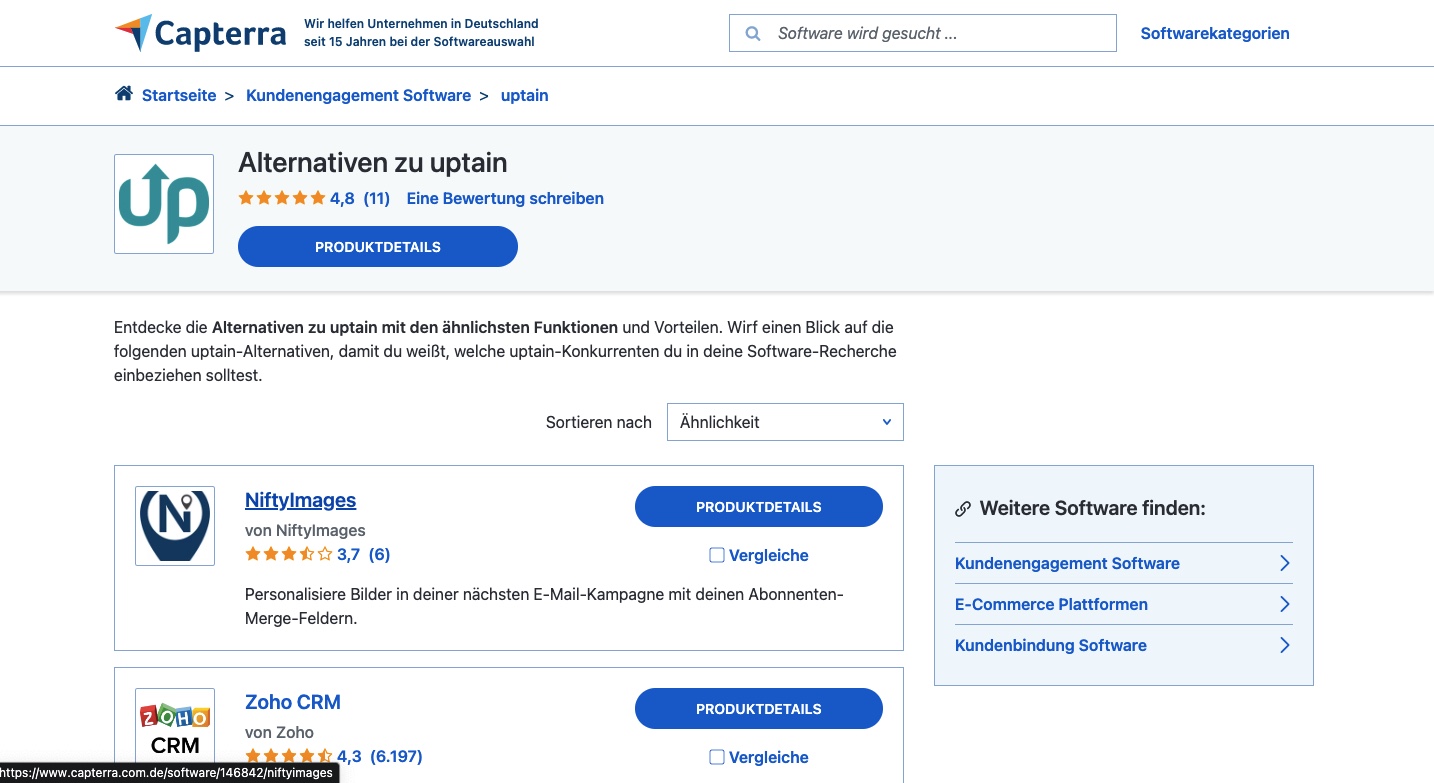This screenshot has width=1434, height=783.
Task: Open the NiftyImages logo thumbnail
Action: tap(175, 526)
